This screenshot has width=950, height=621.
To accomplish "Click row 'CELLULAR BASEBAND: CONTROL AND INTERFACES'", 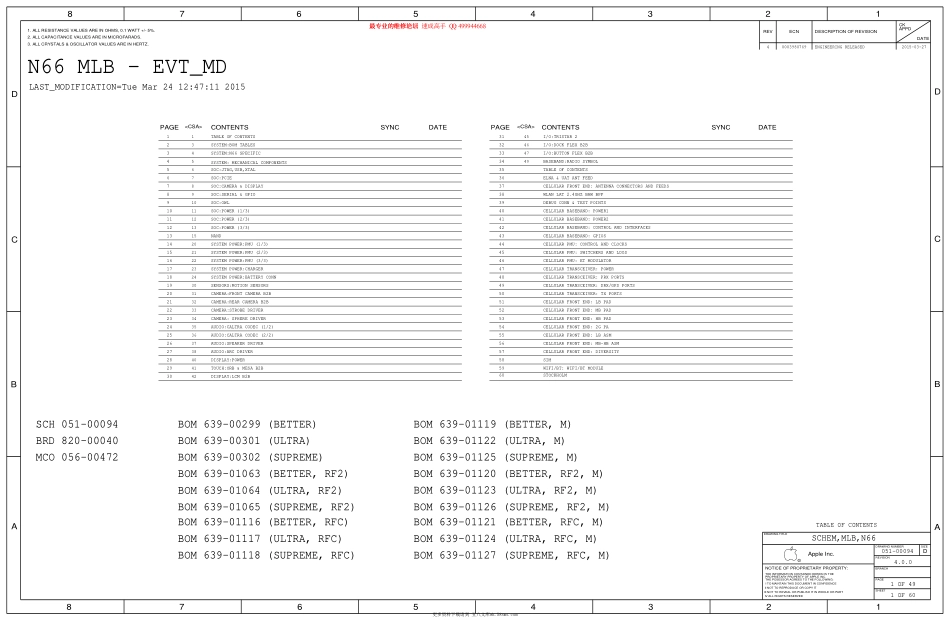I will (x=641, y=228).
